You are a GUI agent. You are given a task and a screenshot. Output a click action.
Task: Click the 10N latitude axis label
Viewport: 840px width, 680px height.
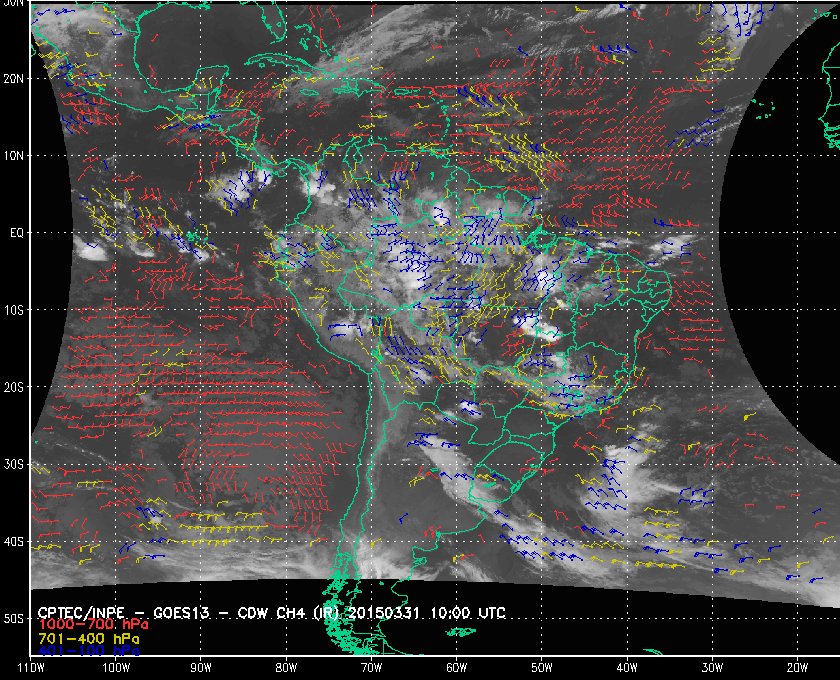(14, 155)
